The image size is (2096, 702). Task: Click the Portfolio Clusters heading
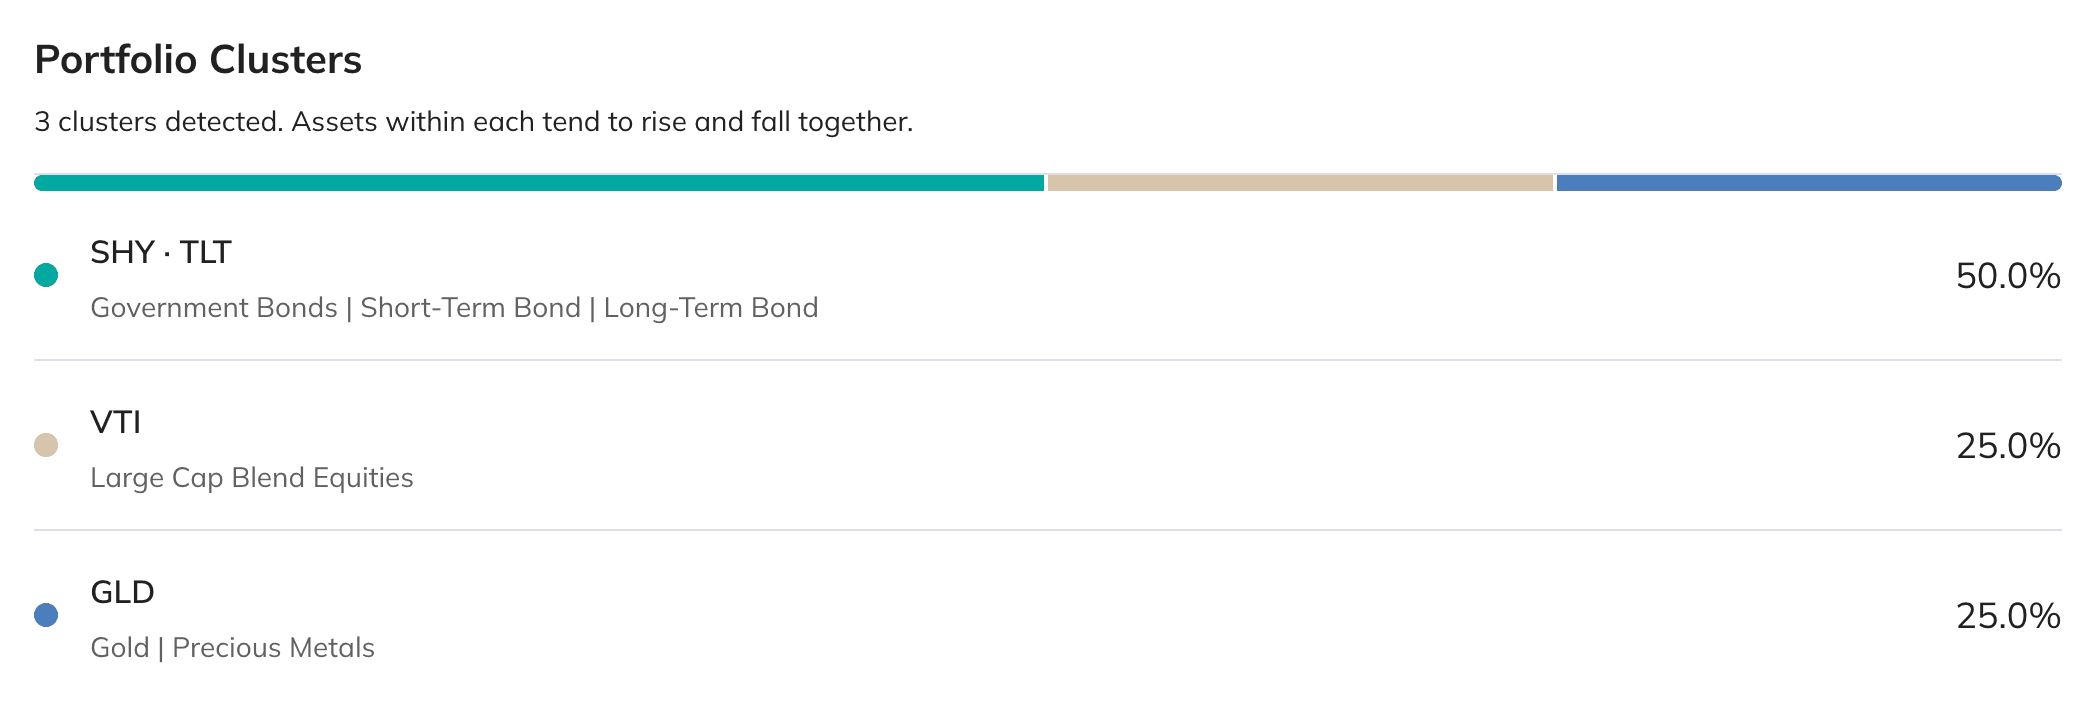(x=198, y=60)
